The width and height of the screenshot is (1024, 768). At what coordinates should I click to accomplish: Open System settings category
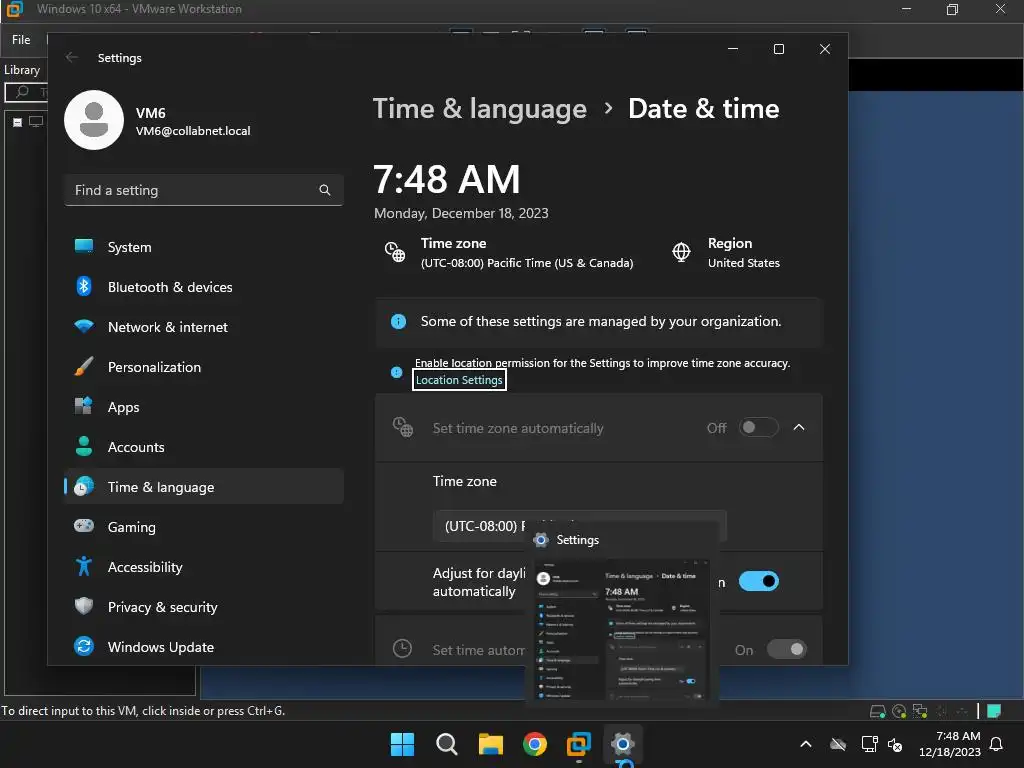click(204, 247)
